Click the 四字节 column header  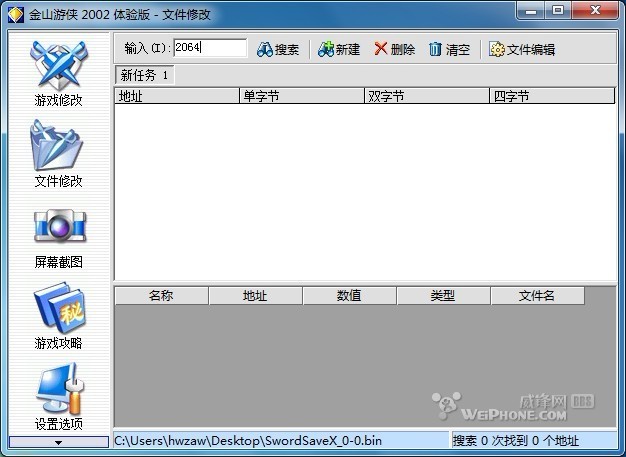(552, 96)
